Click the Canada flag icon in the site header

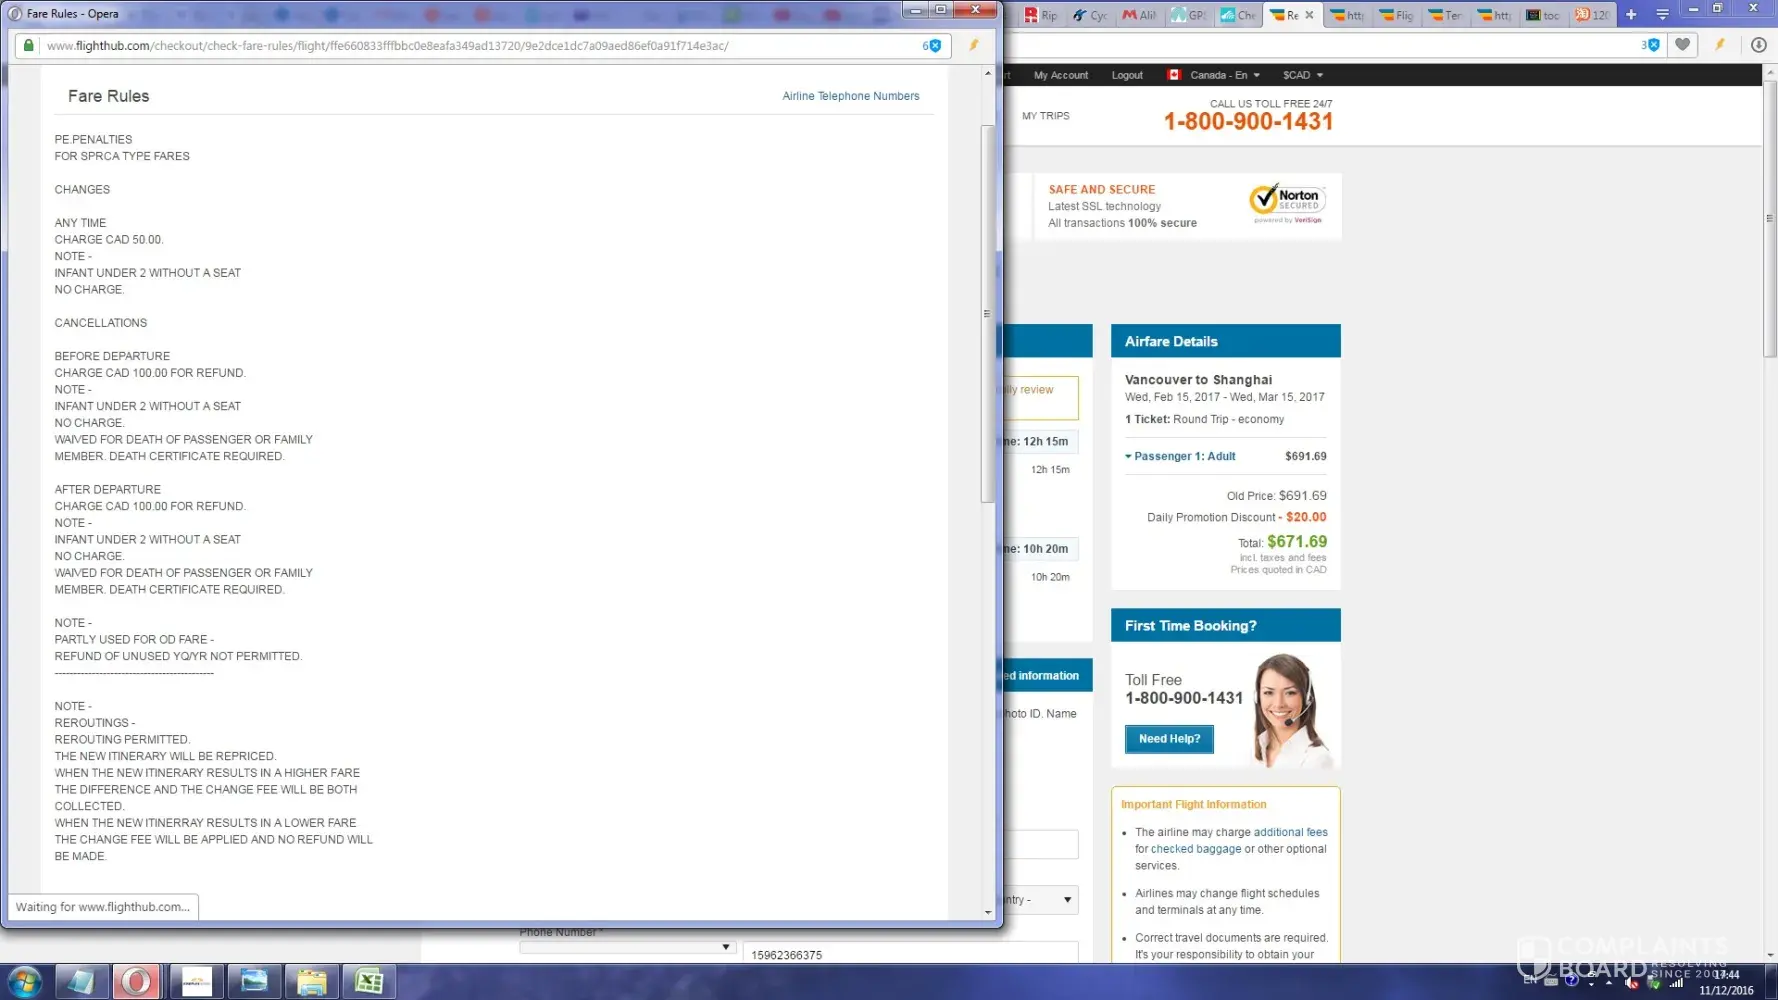point(1174,75)
